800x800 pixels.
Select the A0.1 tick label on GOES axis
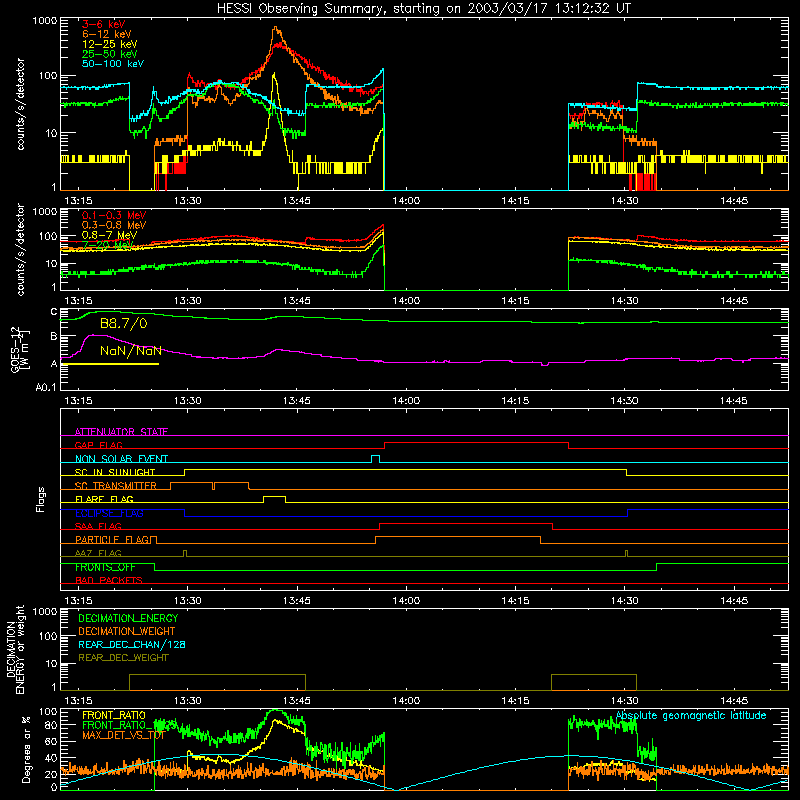pyautogui.click(x=46, y=388)
